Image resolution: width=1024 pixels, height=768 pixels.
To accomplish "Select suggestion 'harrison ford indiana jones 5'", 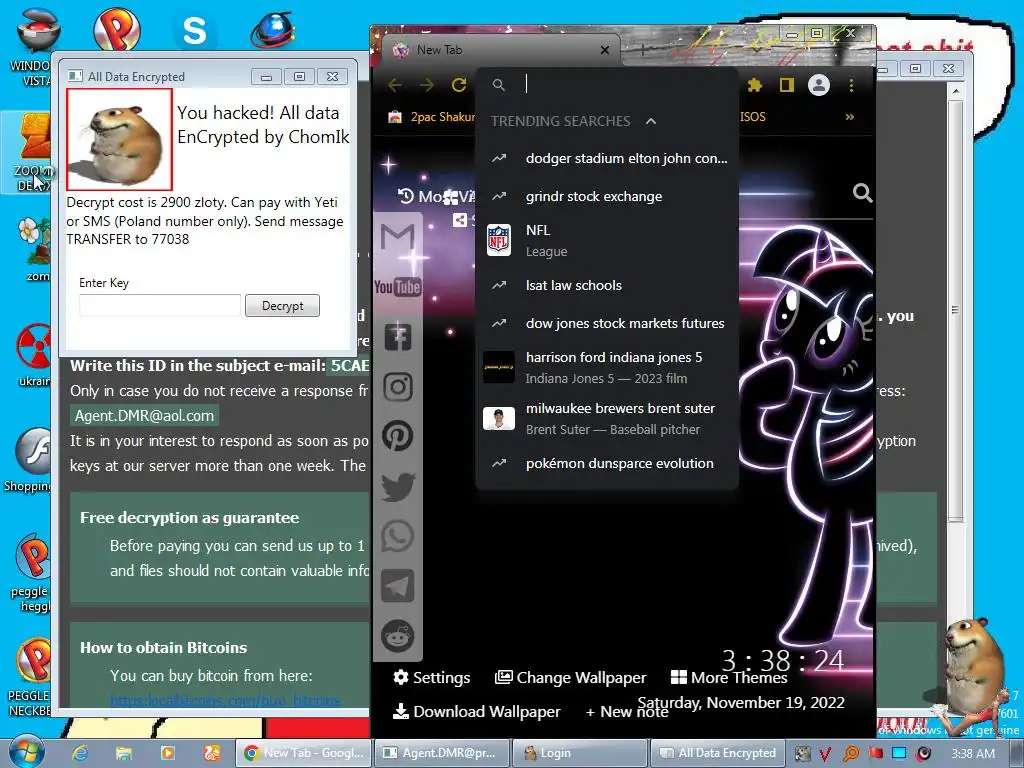I will click(x=607, y=367).
